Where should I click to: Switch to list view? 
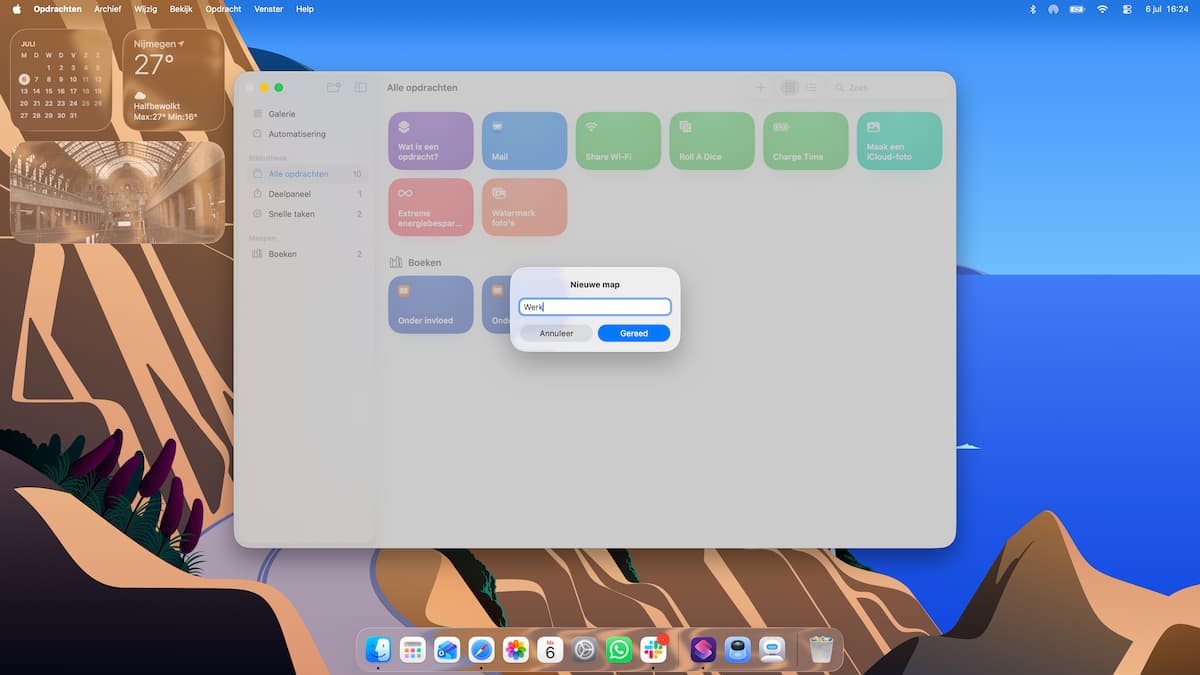coord(811,88)
